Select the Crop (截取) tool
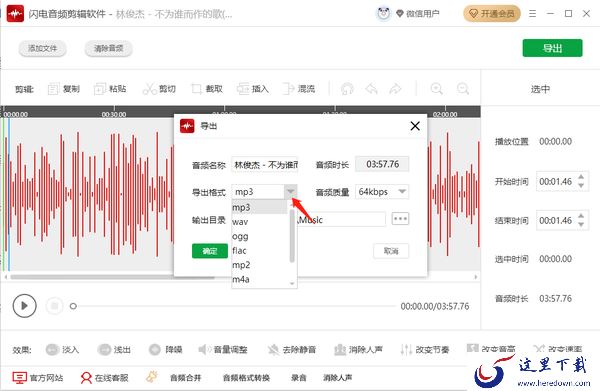 [x=207, y=89]
